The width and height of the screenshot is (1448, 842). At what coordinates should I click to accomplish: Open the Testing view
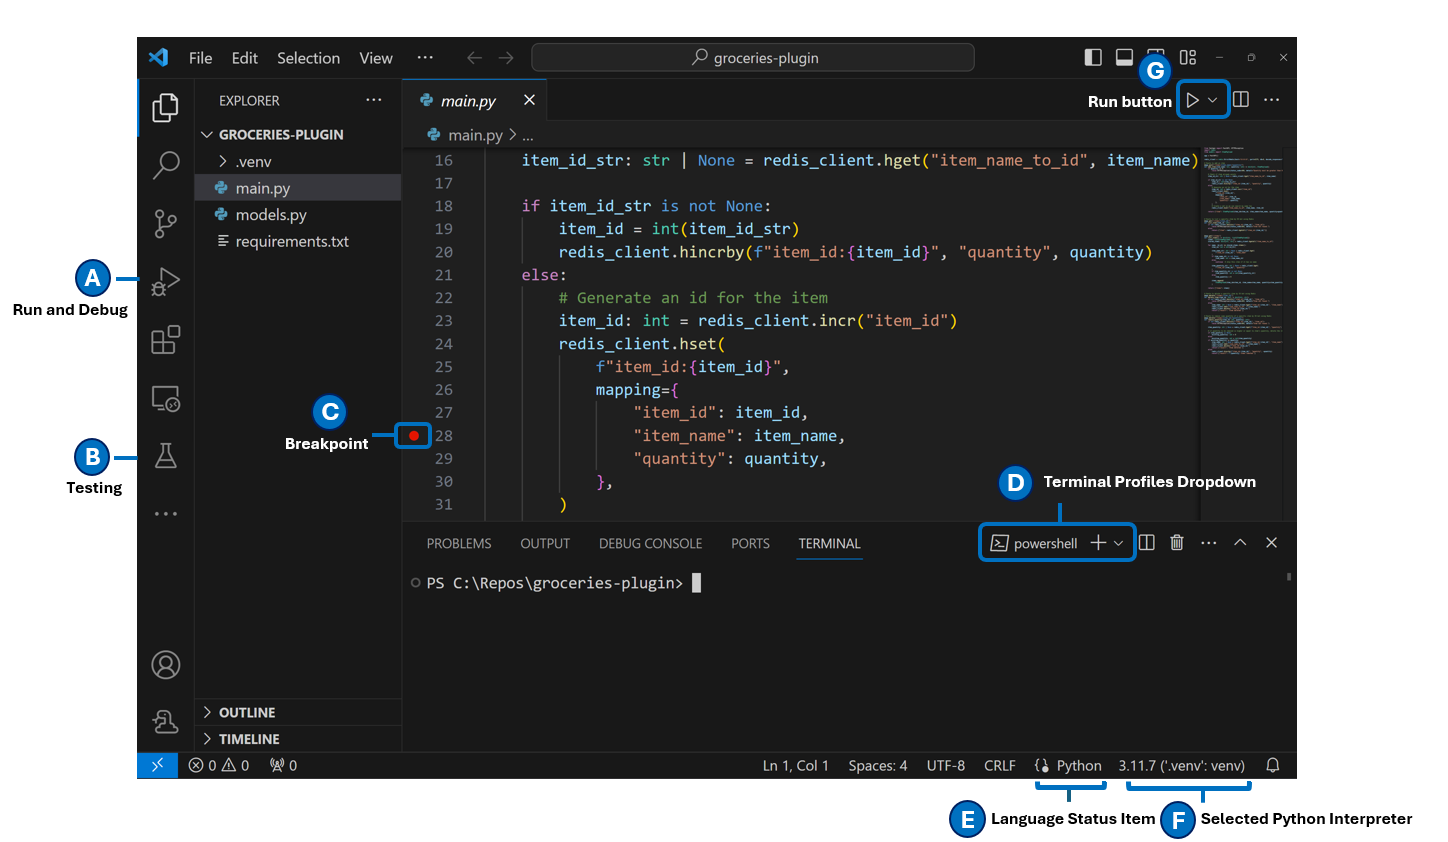165,456
